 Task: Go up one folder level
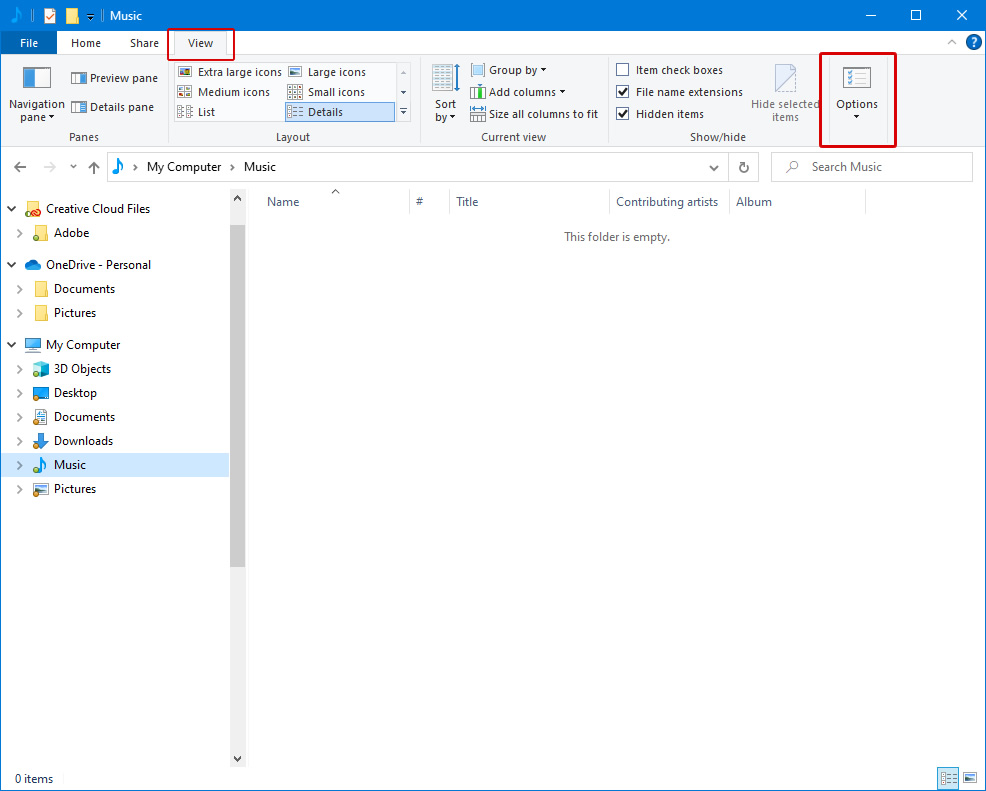click(x=94, y=167)
